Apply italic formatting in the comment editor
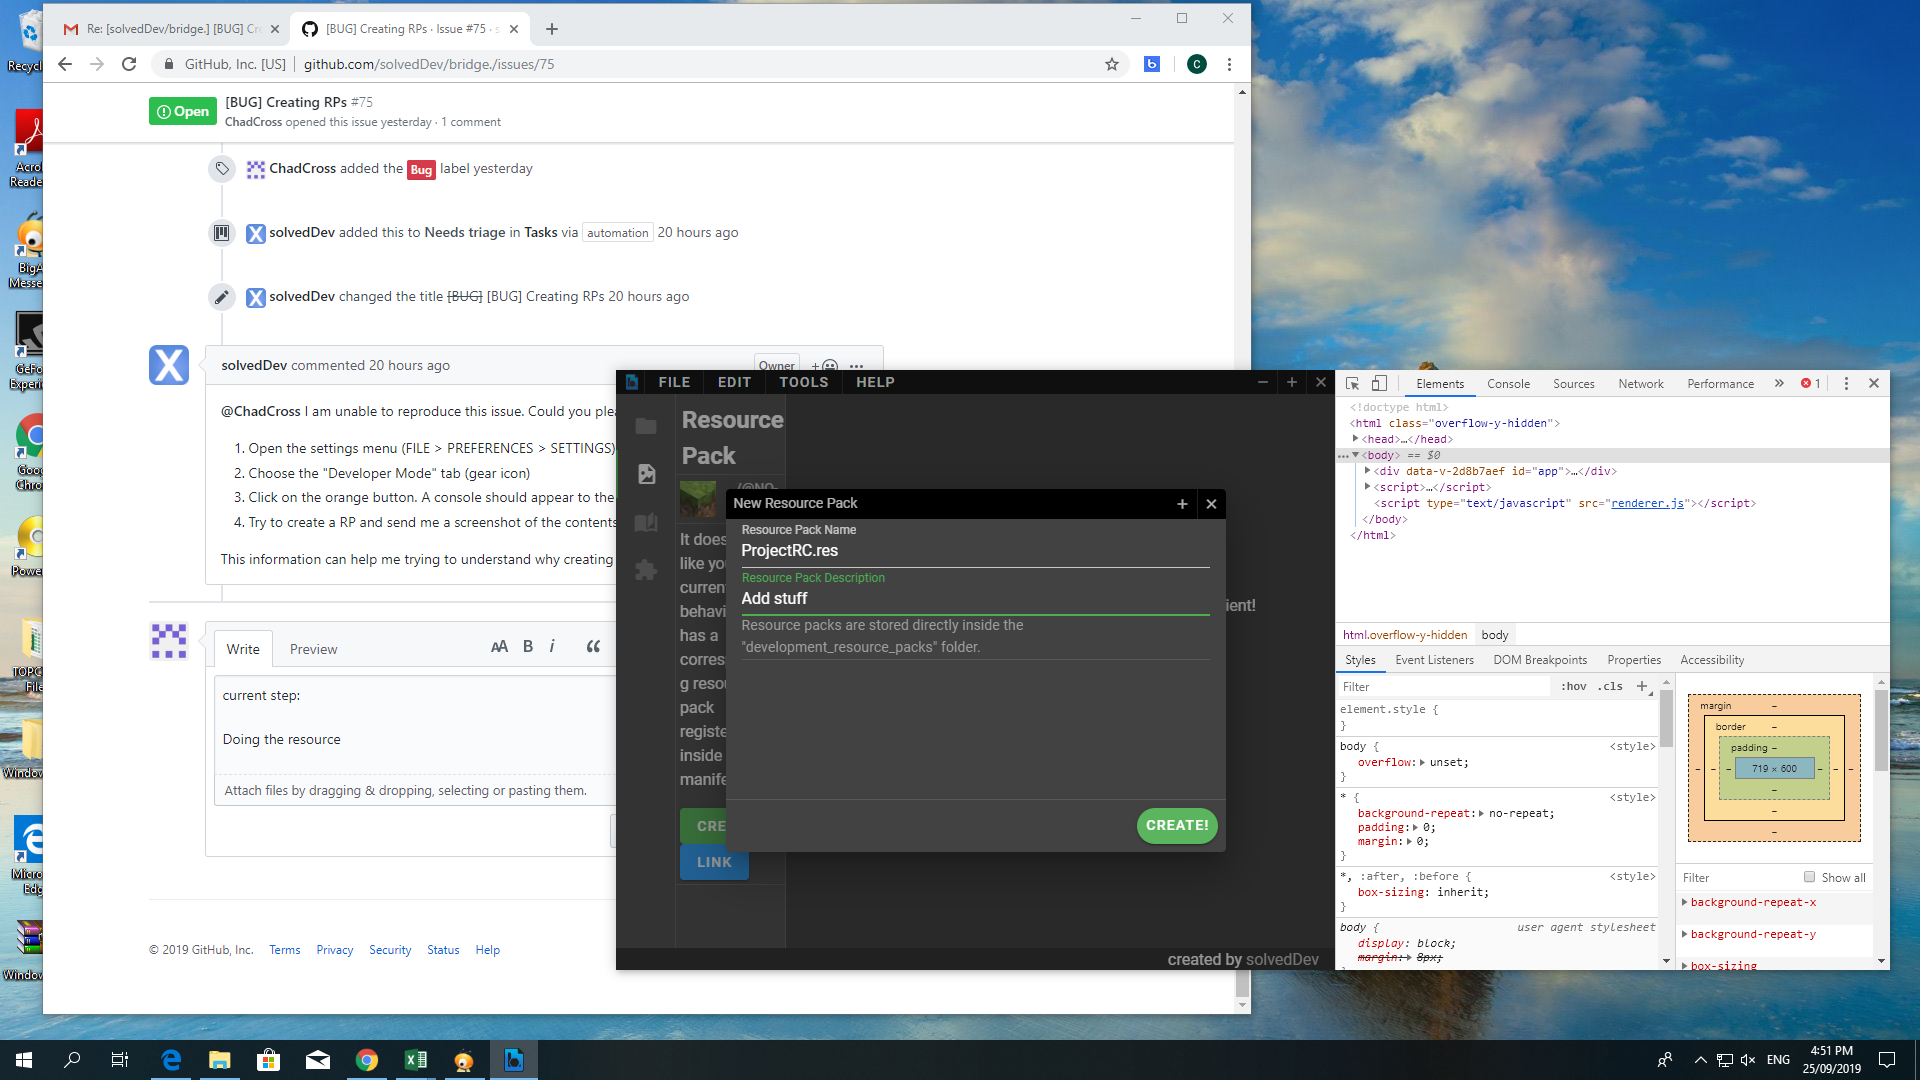Viewport: 1920px width, 1080px height. coord(553,647)
